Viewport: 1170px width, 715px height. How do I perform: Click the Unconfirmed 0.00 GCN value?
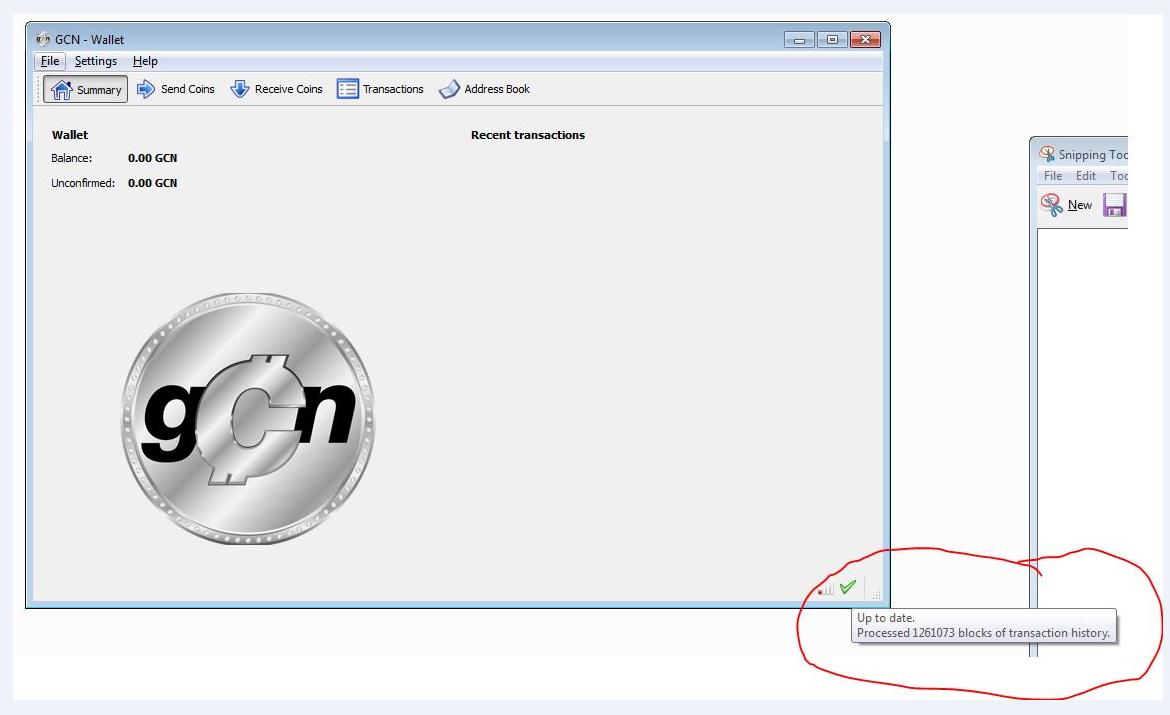coord(152,183)
